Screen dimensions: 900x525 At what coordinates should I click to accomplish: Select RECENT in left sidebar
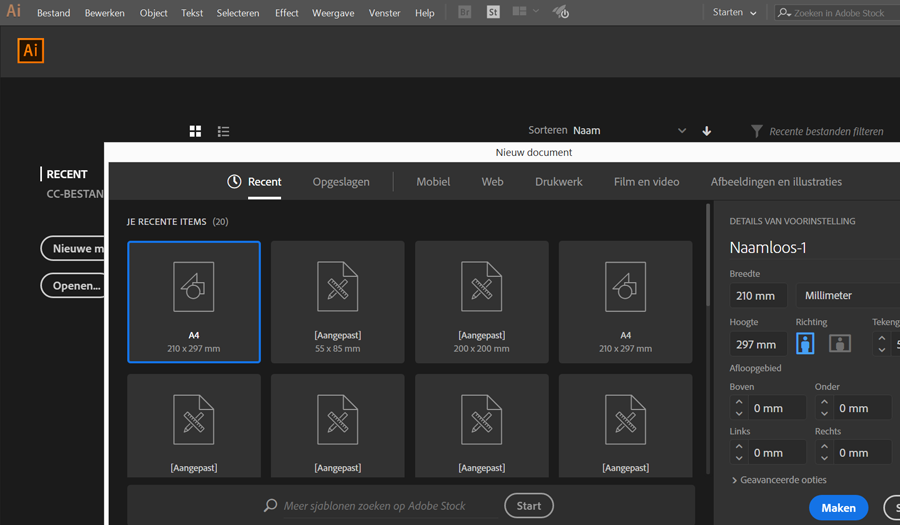coord(67,174)
